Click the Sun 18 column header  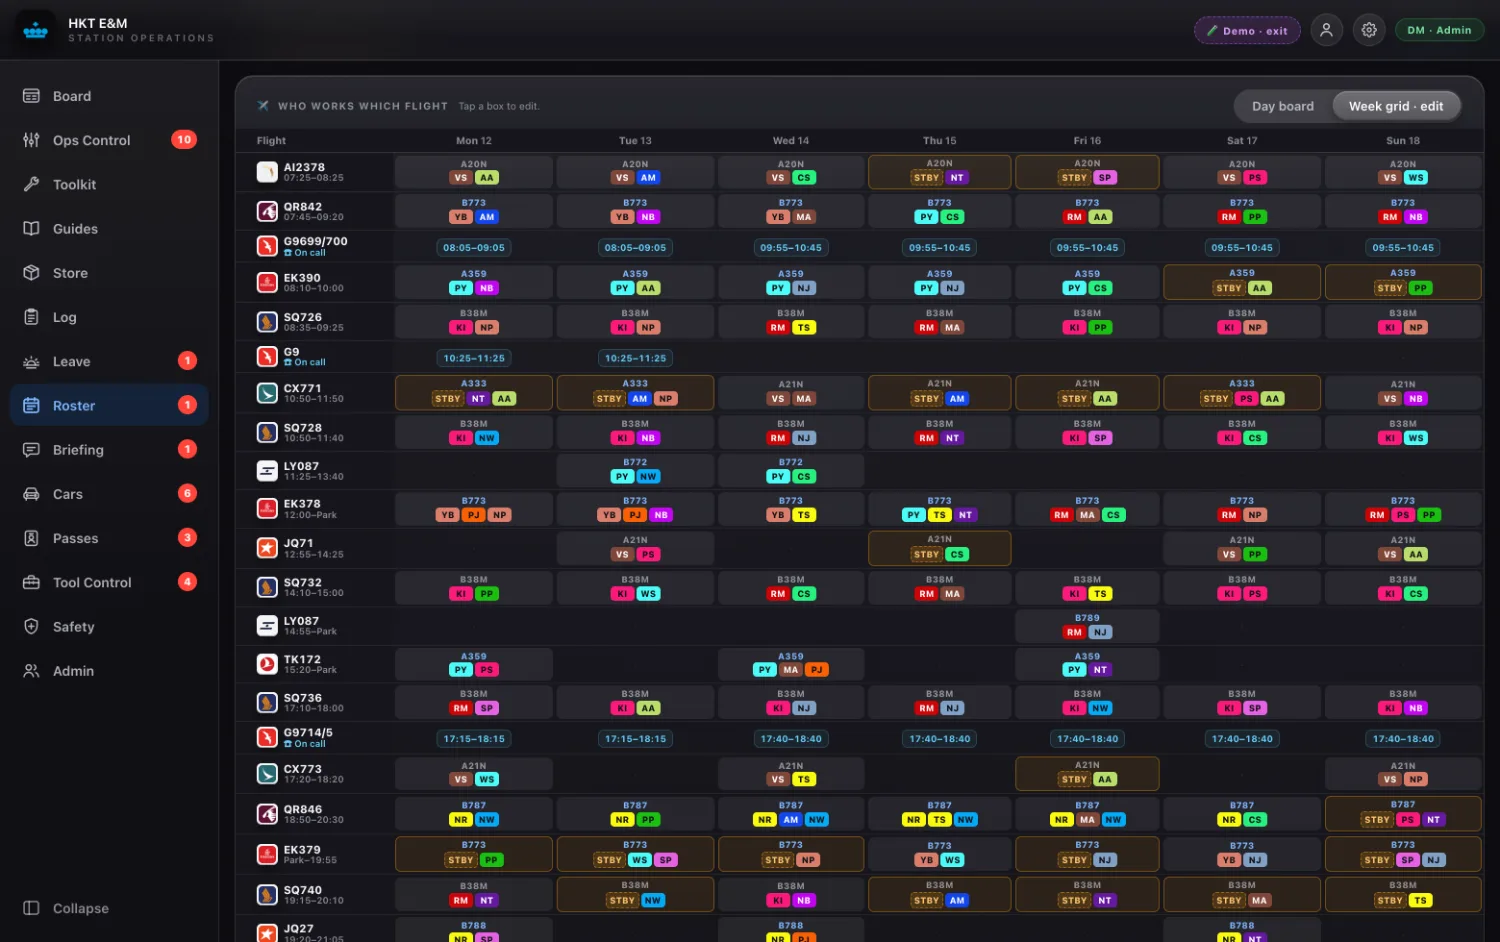(x=1403, y=141)
